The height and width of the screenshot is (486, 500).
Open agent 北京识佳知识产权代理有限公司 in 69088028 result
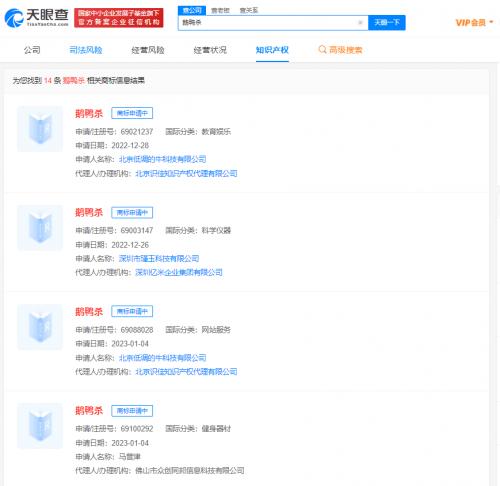point(186,372)
